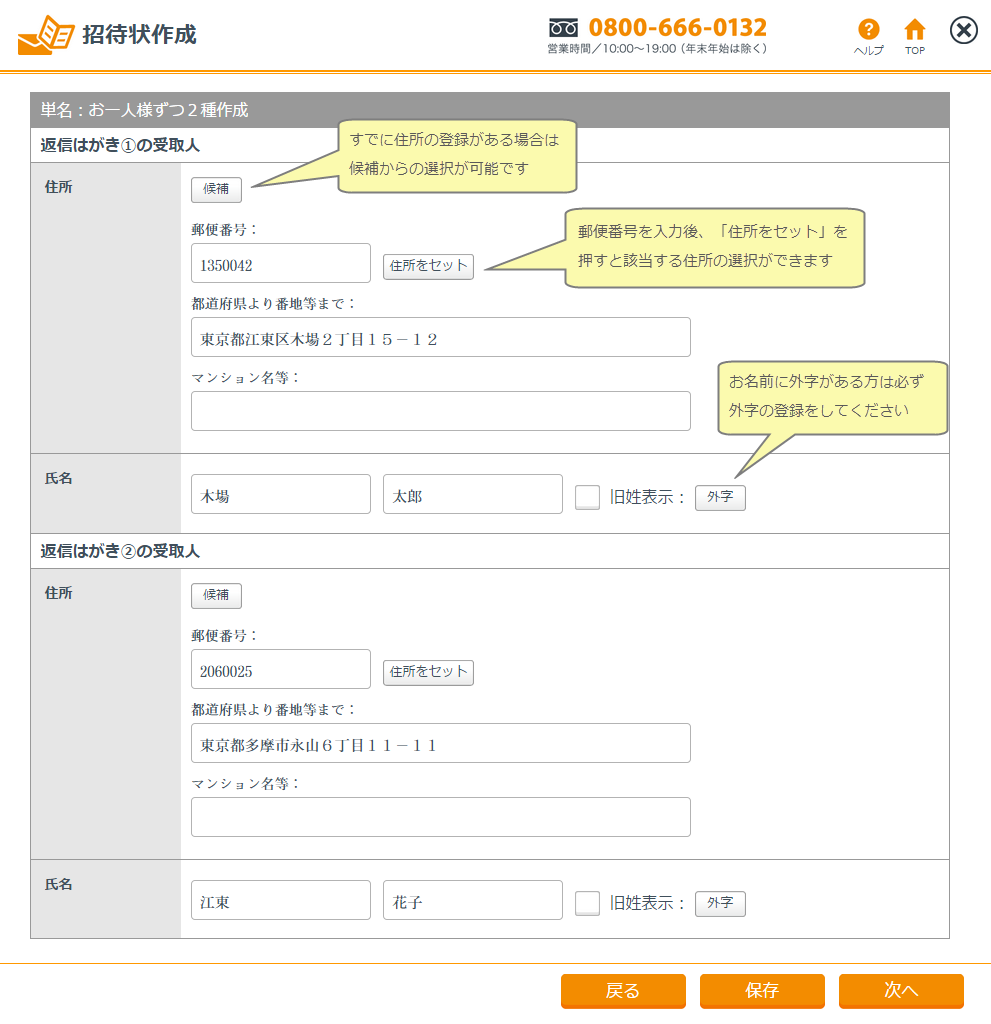Select empty マンション名等 field for first recipient
The width and height of the screenshot is (991, 1024).
coord(440,411)
